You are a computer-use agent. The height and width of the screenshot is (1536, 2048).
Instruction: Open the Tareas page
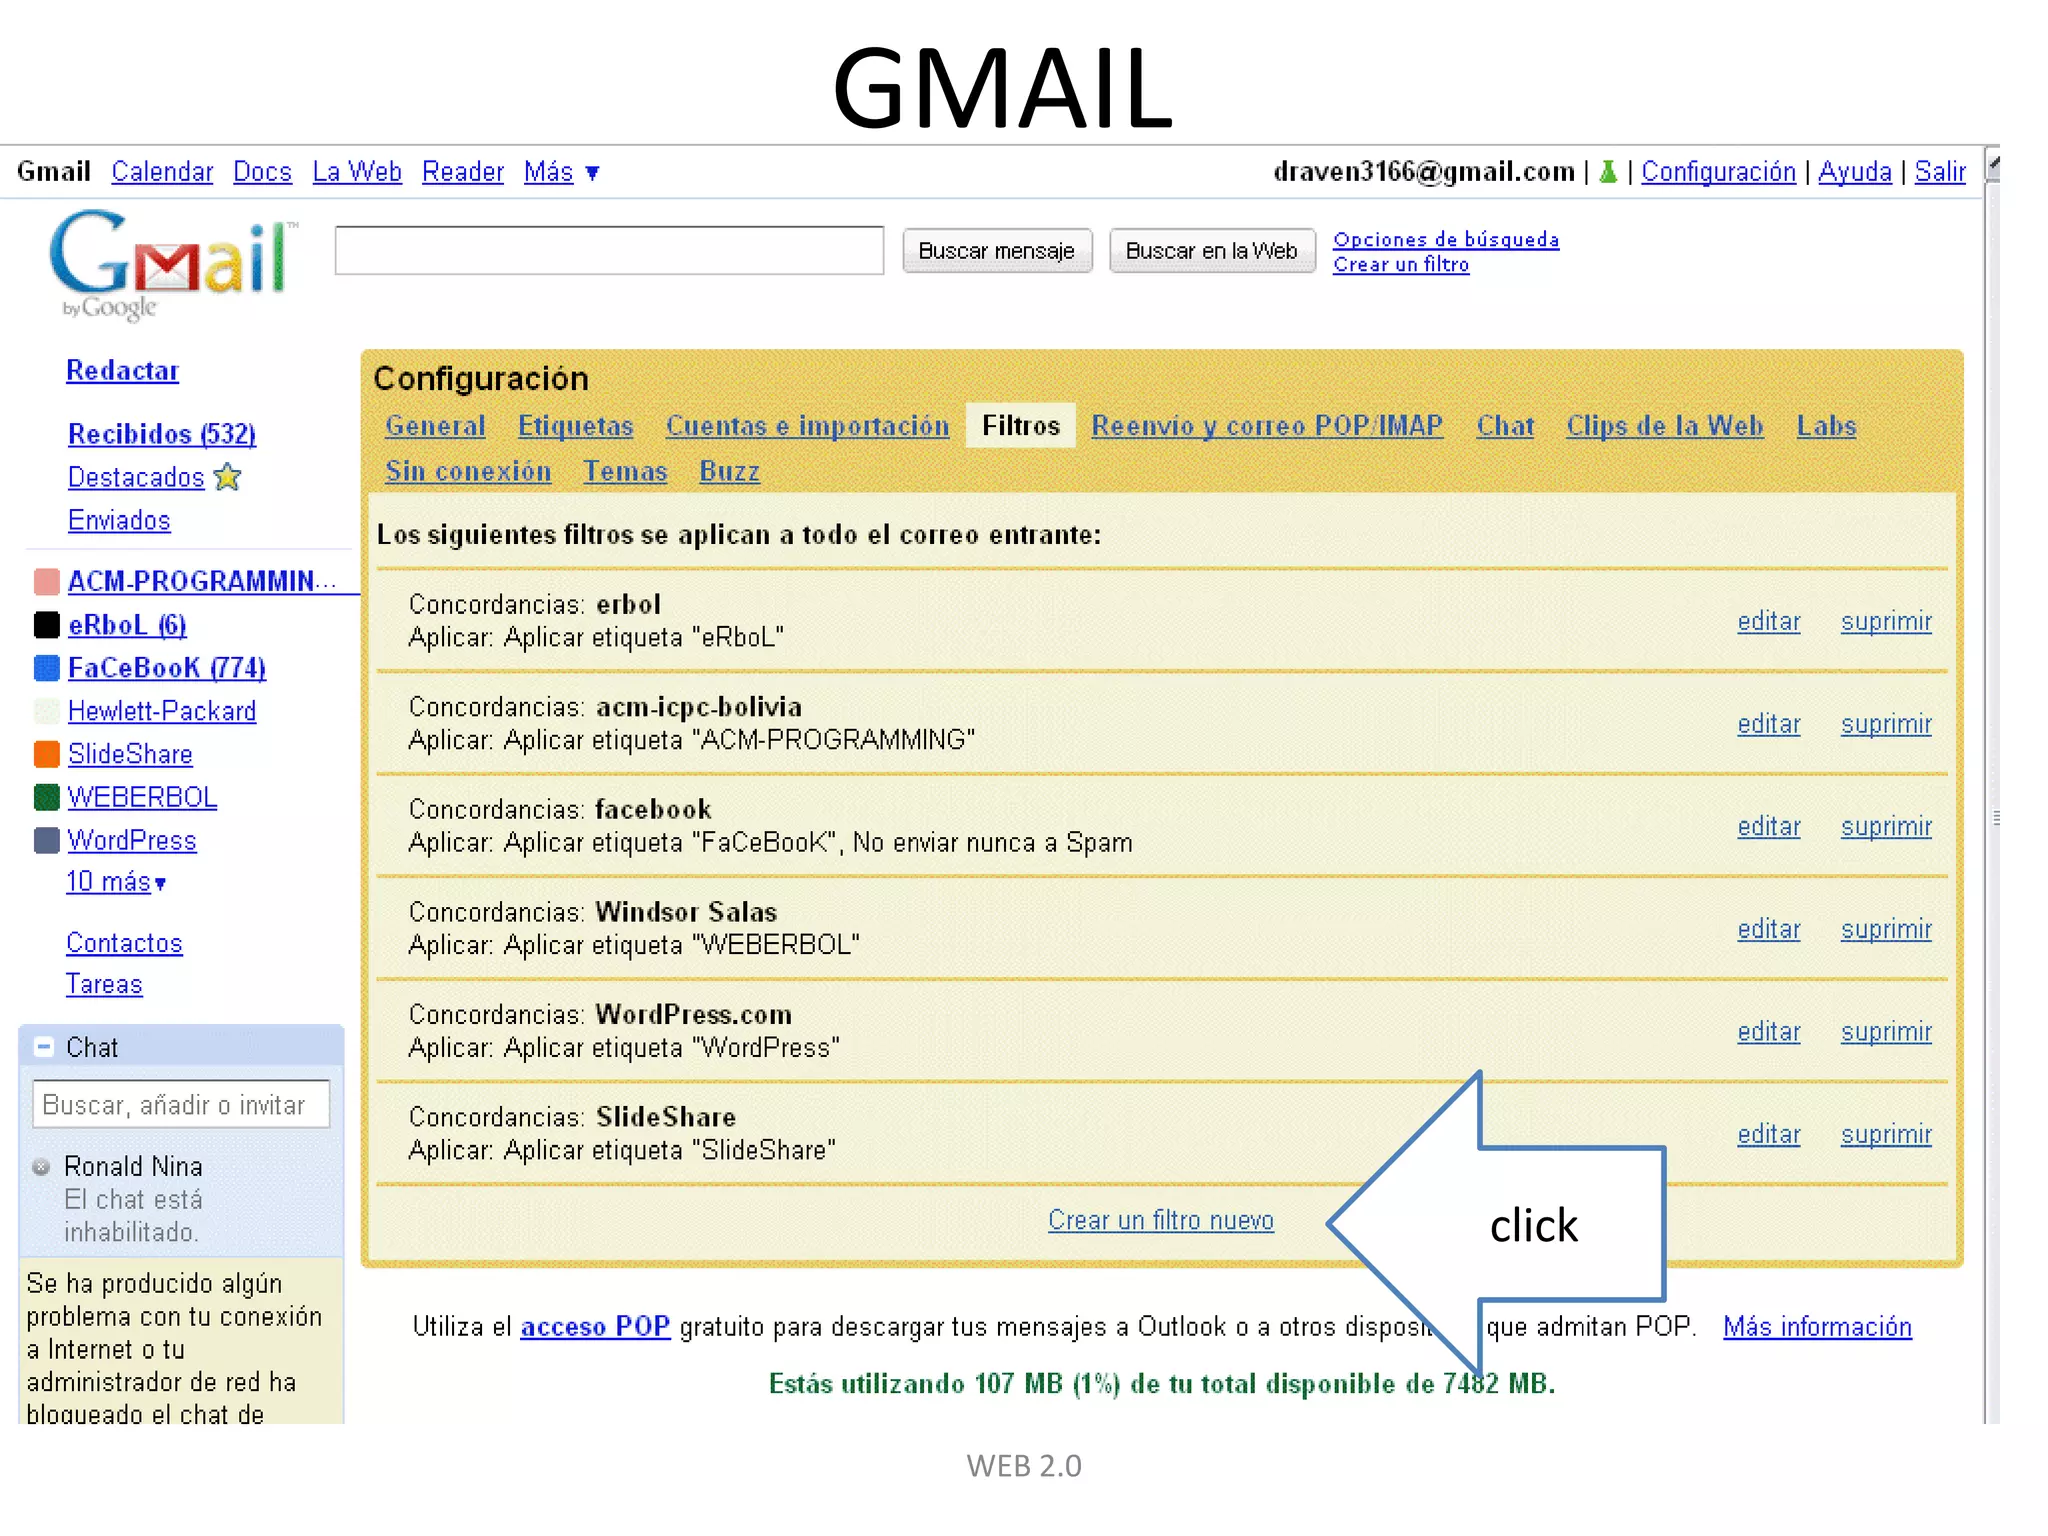tap(104, 984)
